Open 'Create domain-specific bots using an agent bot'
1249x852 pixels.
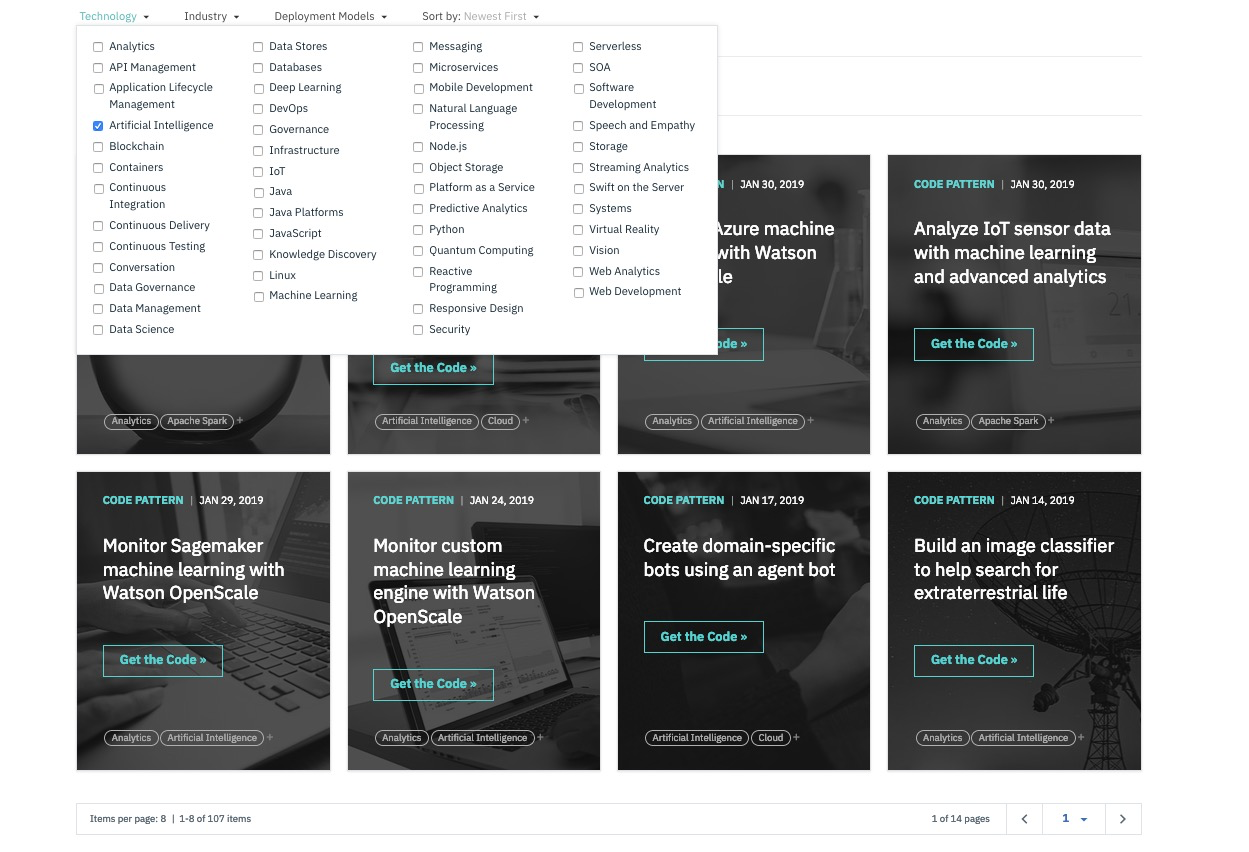tap(739, 558)
